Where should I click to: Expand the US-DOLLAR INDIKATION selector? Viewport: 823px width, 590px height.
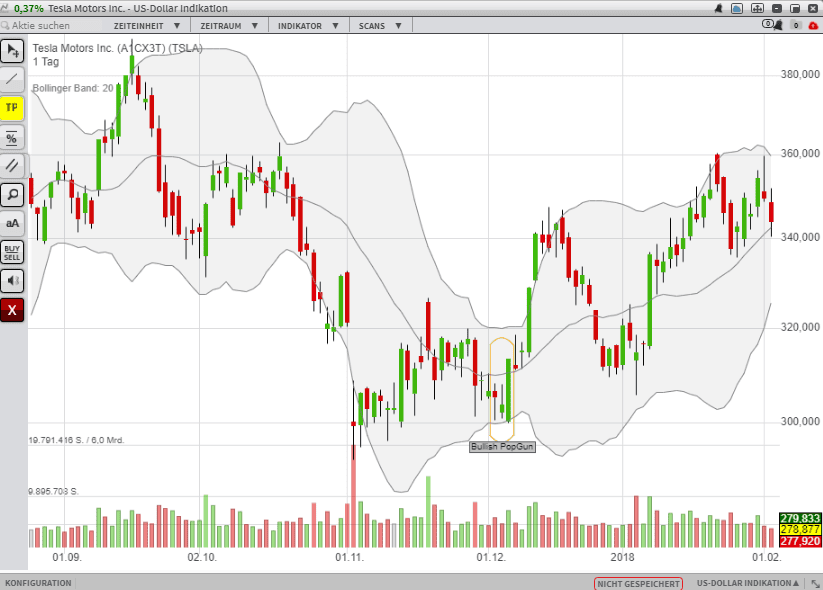[x=750, y=583]
